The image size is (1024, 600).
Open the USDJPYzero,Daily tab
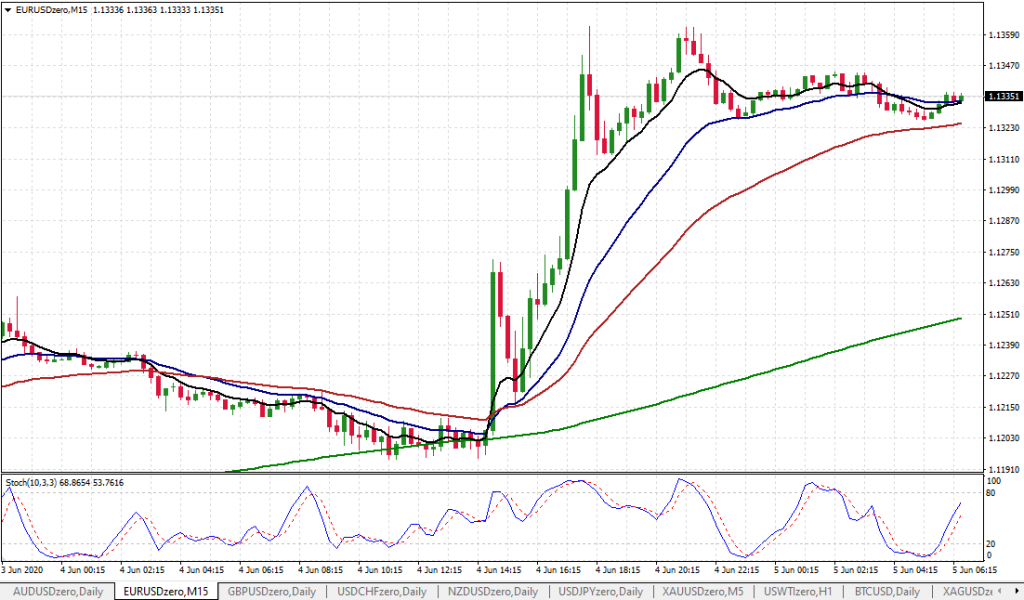pyautogui.click(x=603, y=591)
